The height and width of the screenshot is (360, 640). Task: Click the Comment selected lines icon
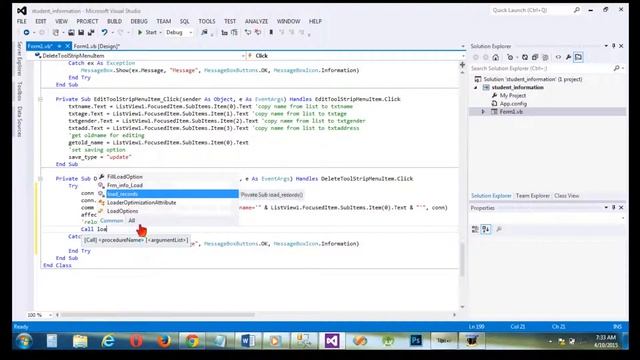click(248, 32)
